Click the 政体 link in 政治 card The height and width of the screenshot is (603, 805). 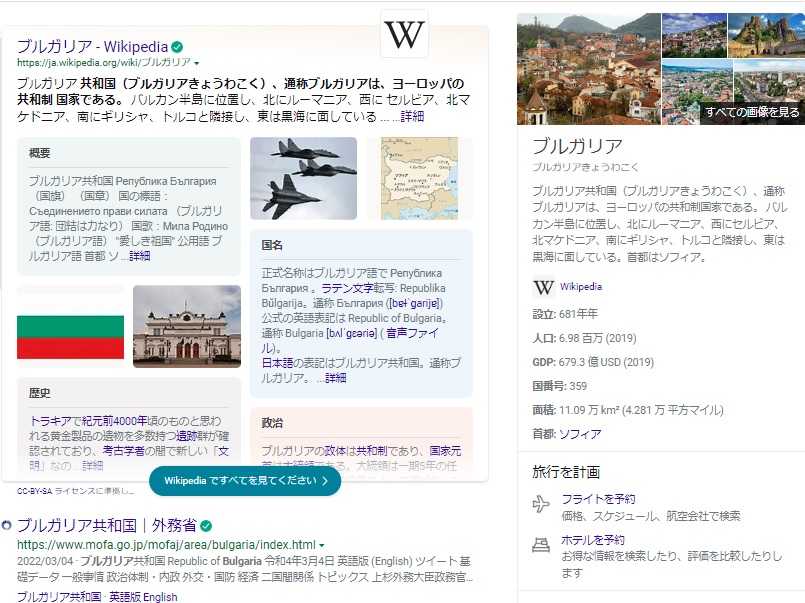335,451
